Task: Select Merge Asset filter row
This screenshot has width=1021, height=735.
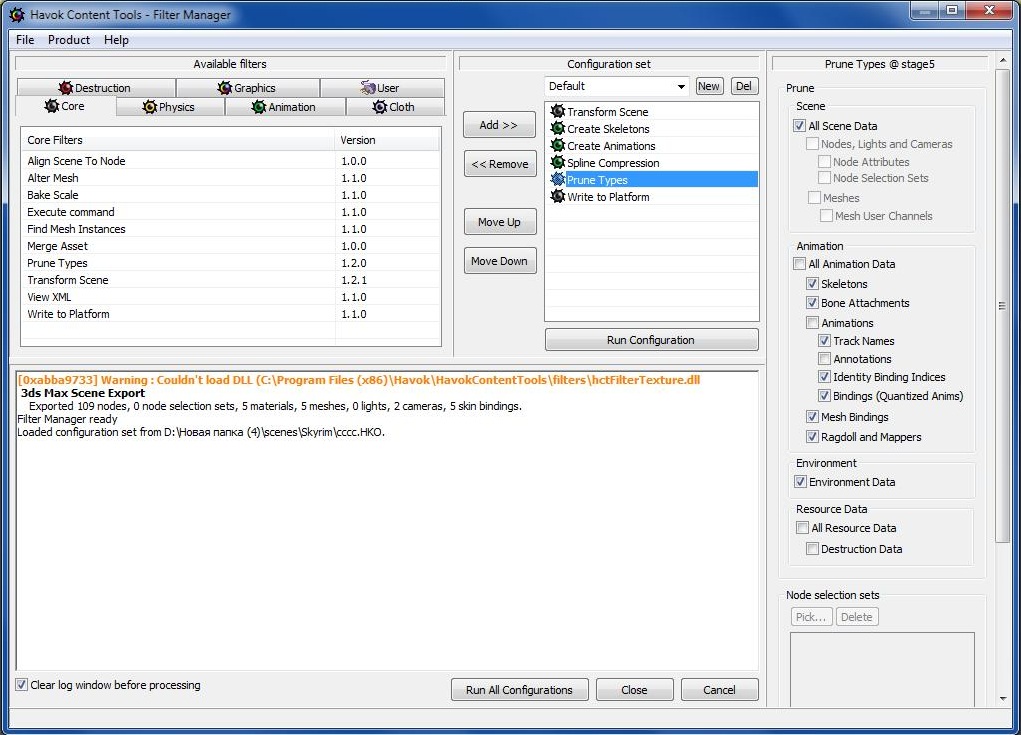Action: (231, 245)
